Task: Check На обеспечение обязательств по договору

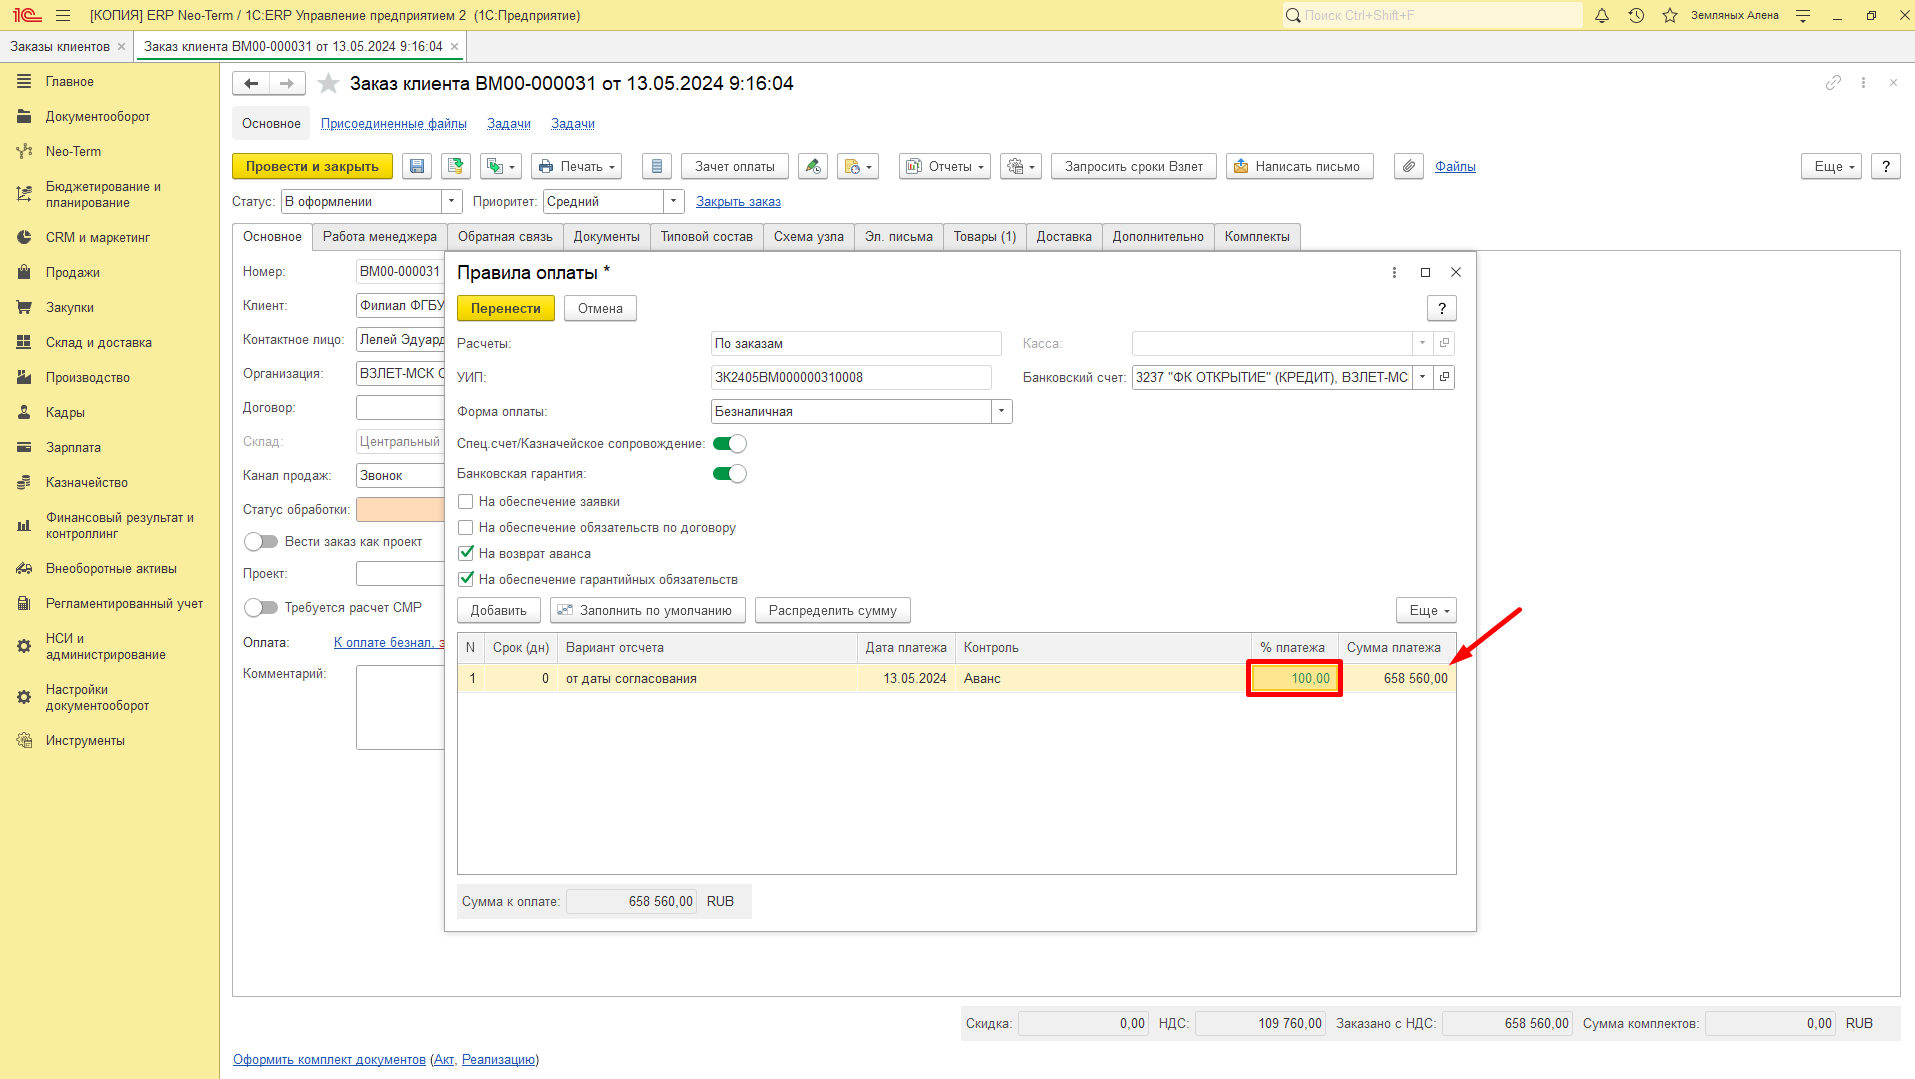Action: tap(466, 528)
